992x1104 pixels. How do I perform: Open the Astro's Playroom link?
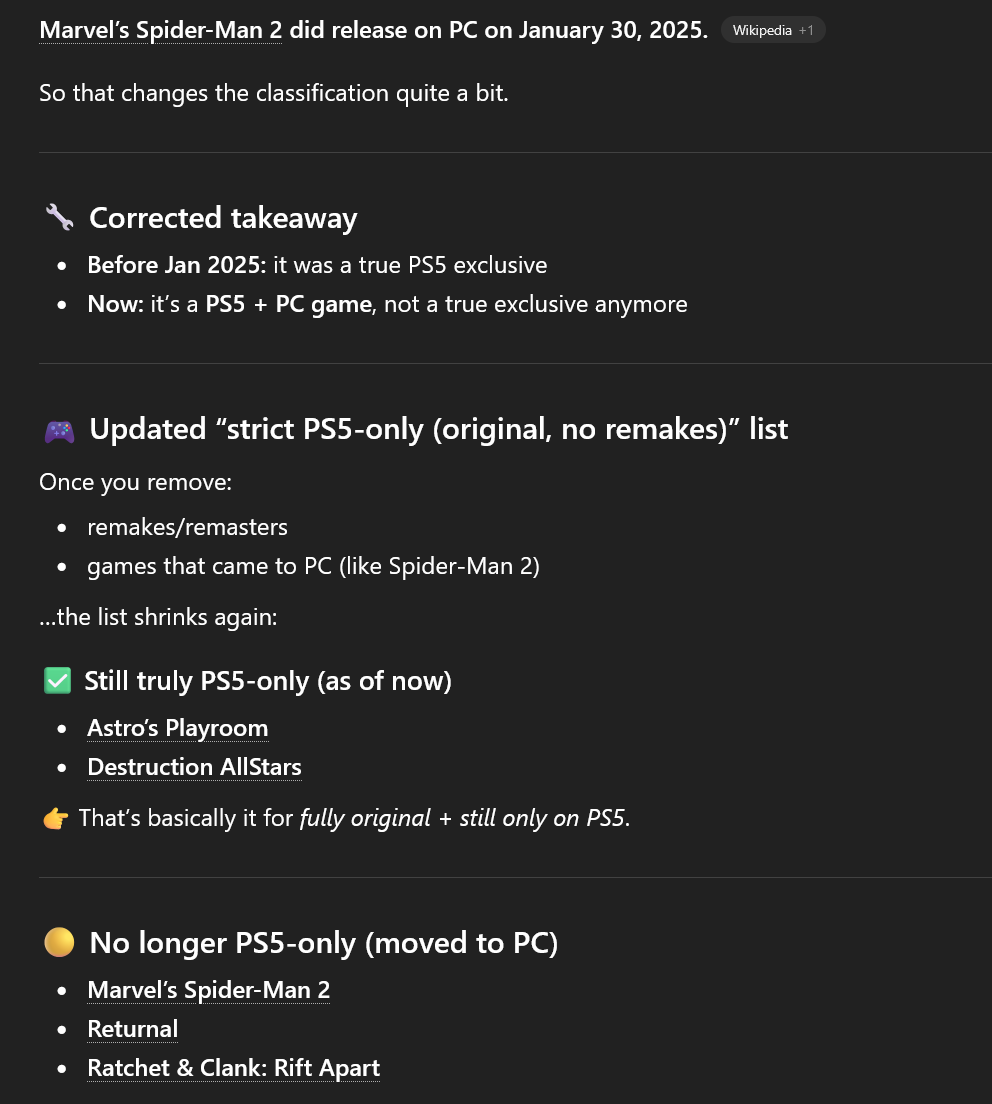pyautogui.click(x=177, y=728)
